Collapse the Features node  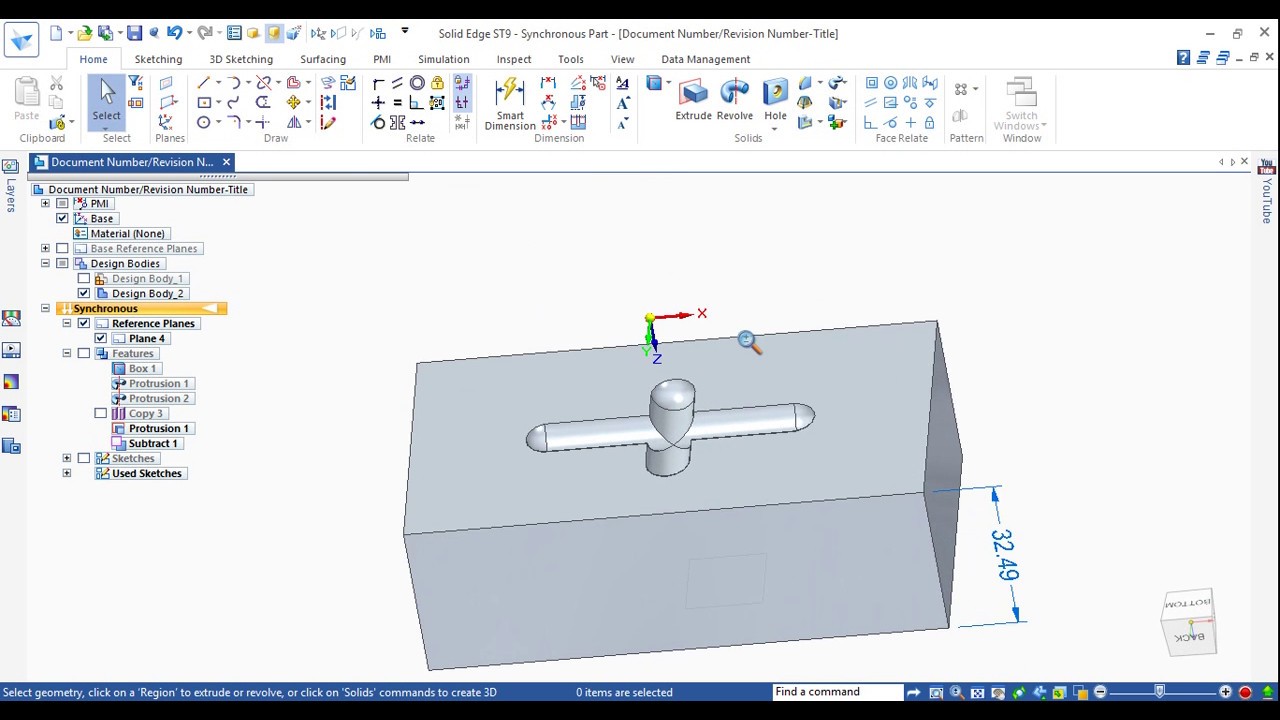coord(67,353)
